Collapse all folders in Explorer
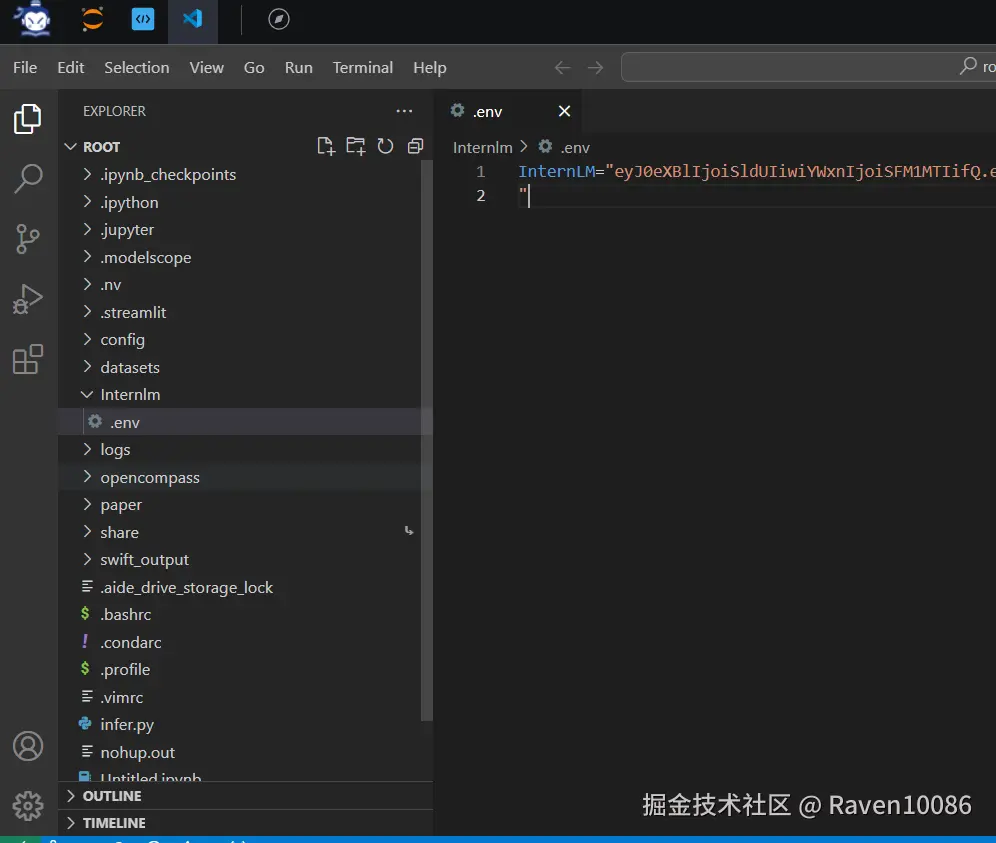 416,147
